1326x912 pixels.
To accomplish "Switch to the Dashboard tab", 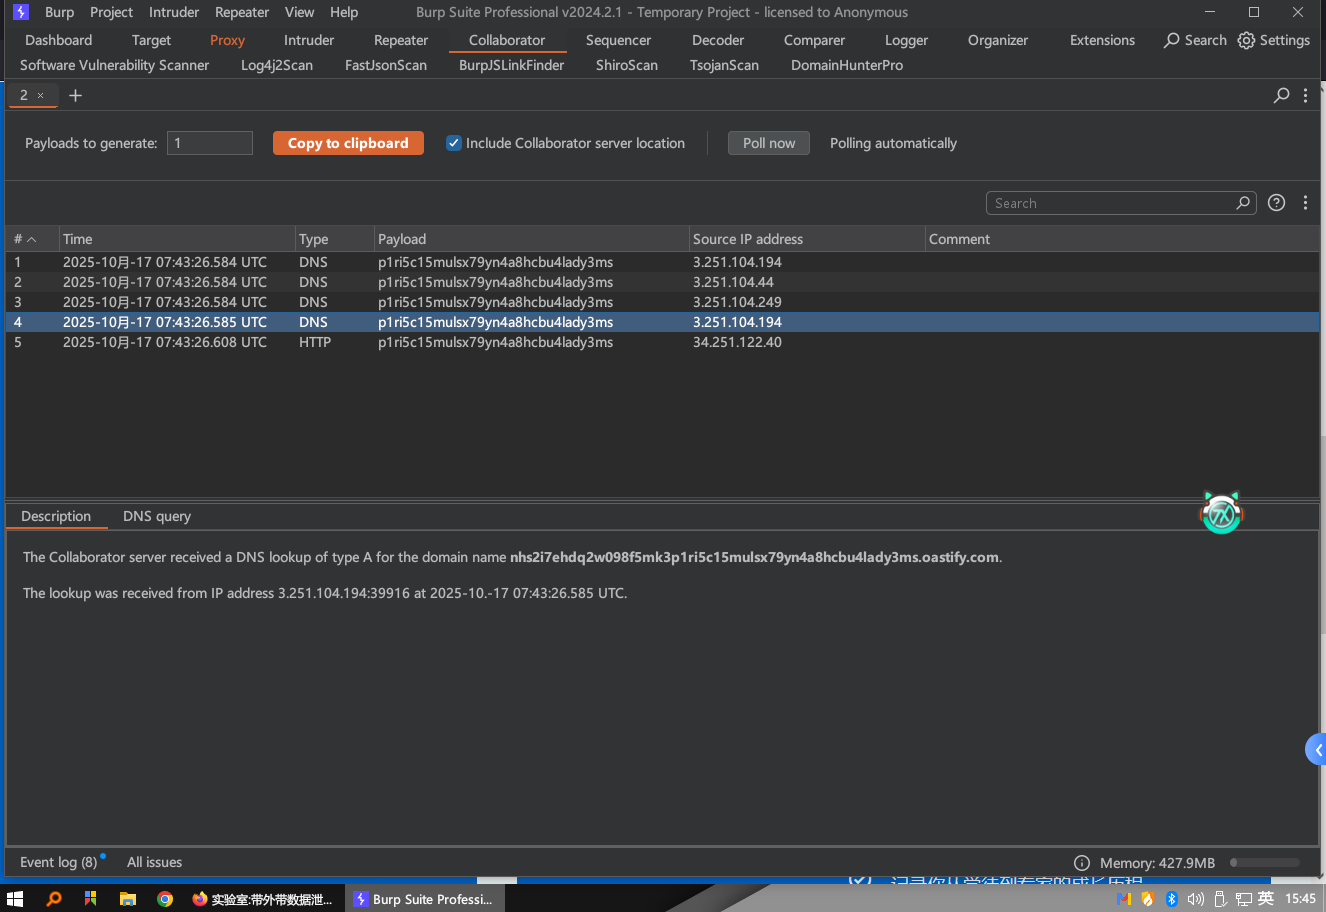I will point(58,40).
